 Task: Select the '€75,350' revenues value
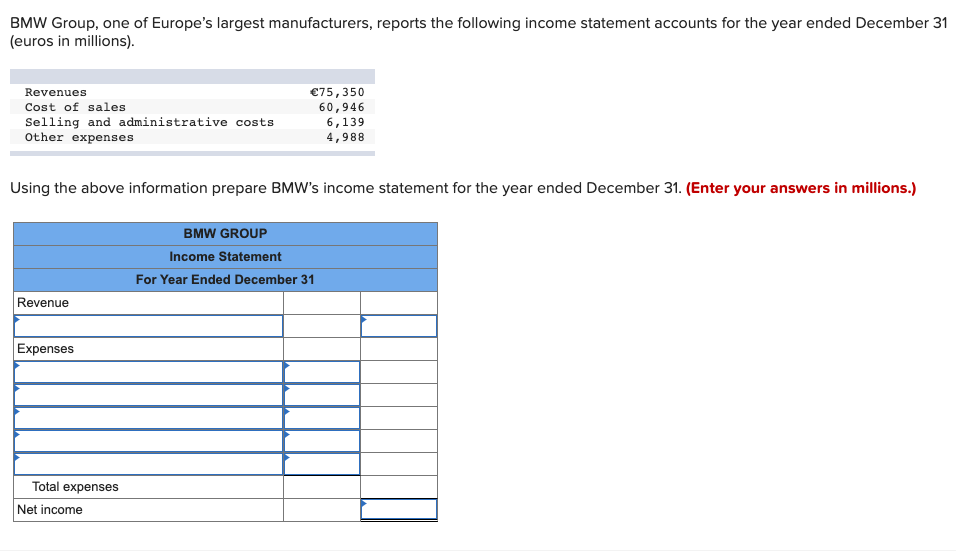click(x=337, y=92)
